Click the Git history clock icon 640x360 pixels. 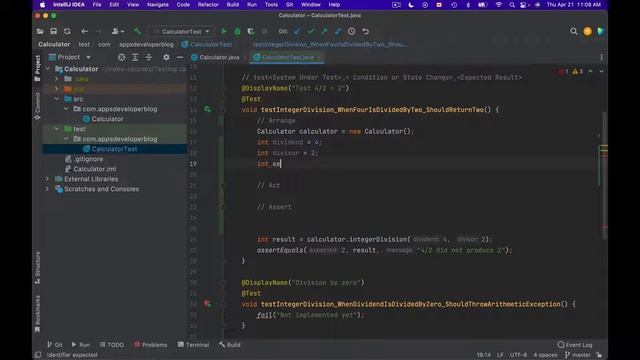pyautogui.click(x=351, y=31)
